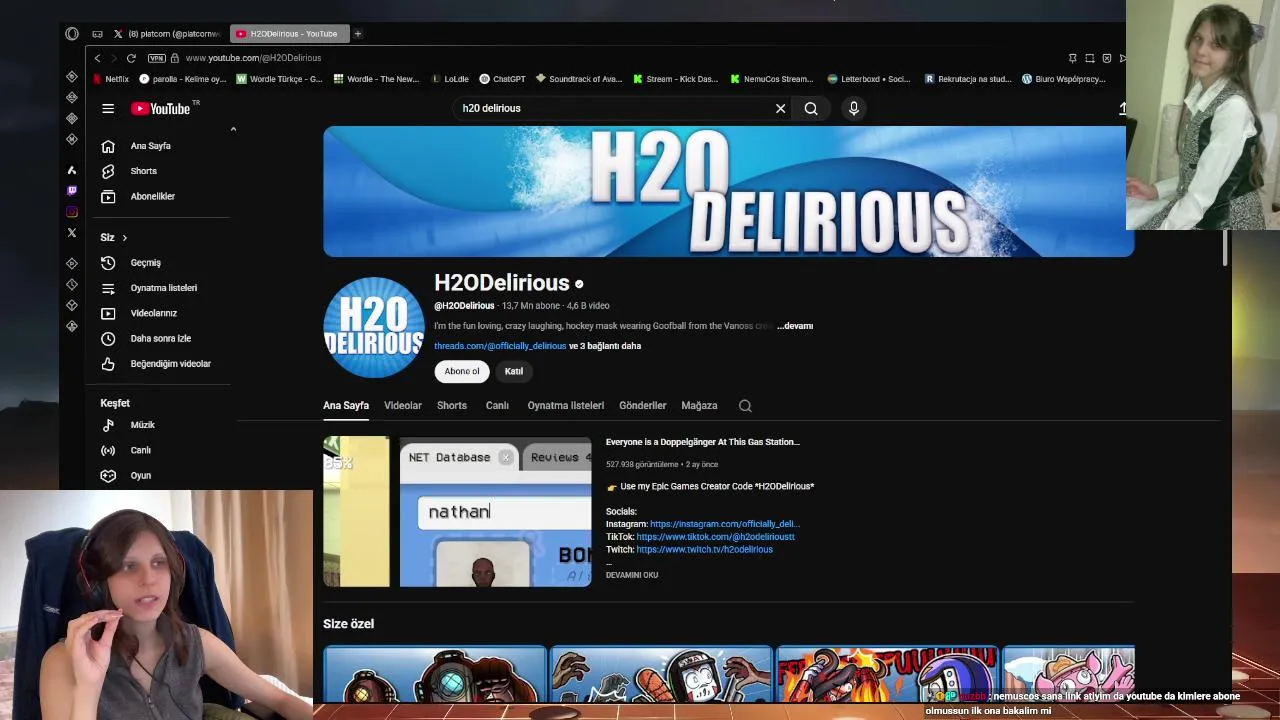Screen dimensions: 1280x720
Task: Switch to the channel Shorts tab
Action: [x=452, y=406]
